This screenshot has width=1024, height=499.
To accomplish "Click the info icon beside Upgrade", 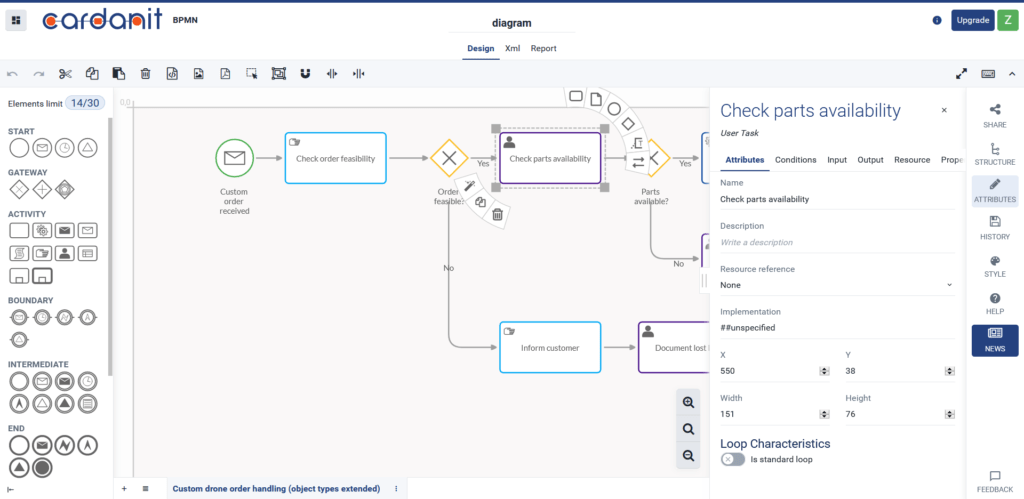I will [x=937, y=20].
